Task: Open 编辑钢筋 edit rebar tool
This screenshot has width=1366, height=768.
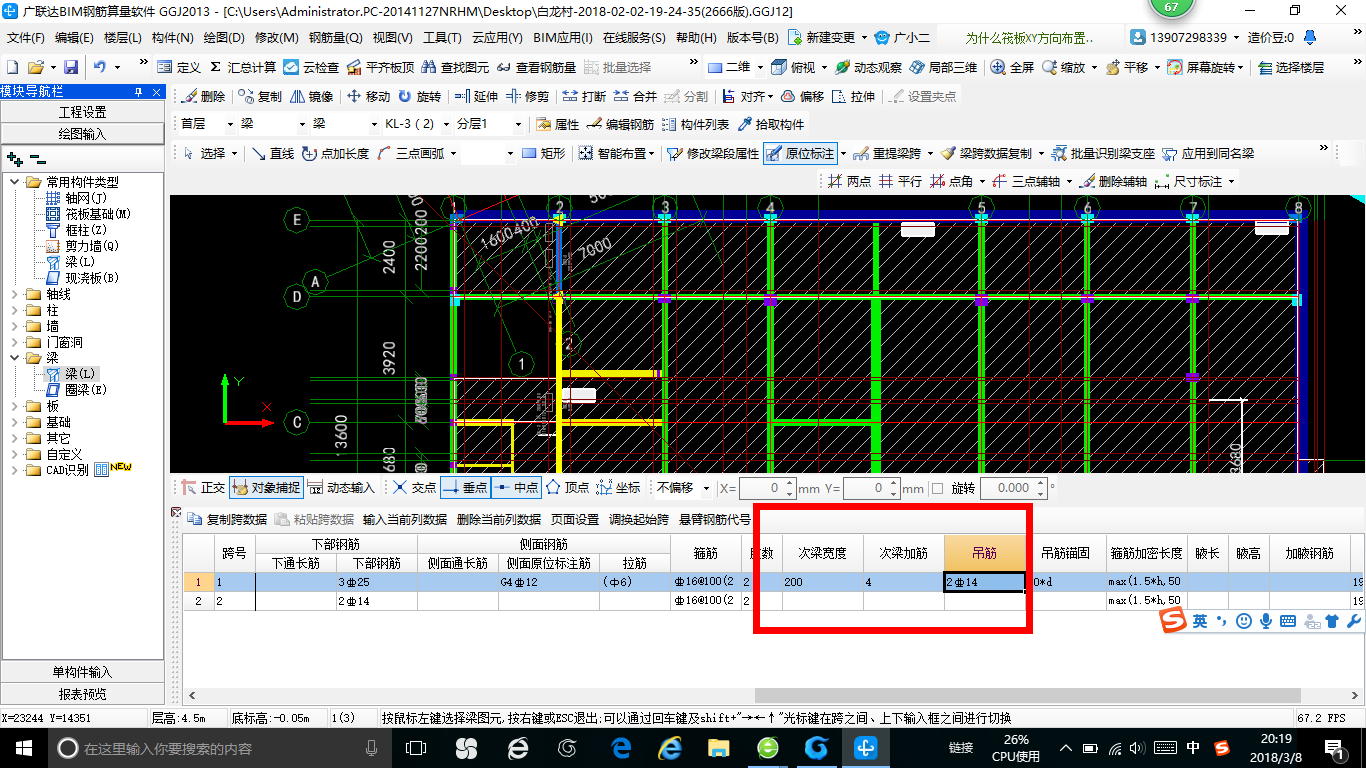Action: [x=621, y=125]
